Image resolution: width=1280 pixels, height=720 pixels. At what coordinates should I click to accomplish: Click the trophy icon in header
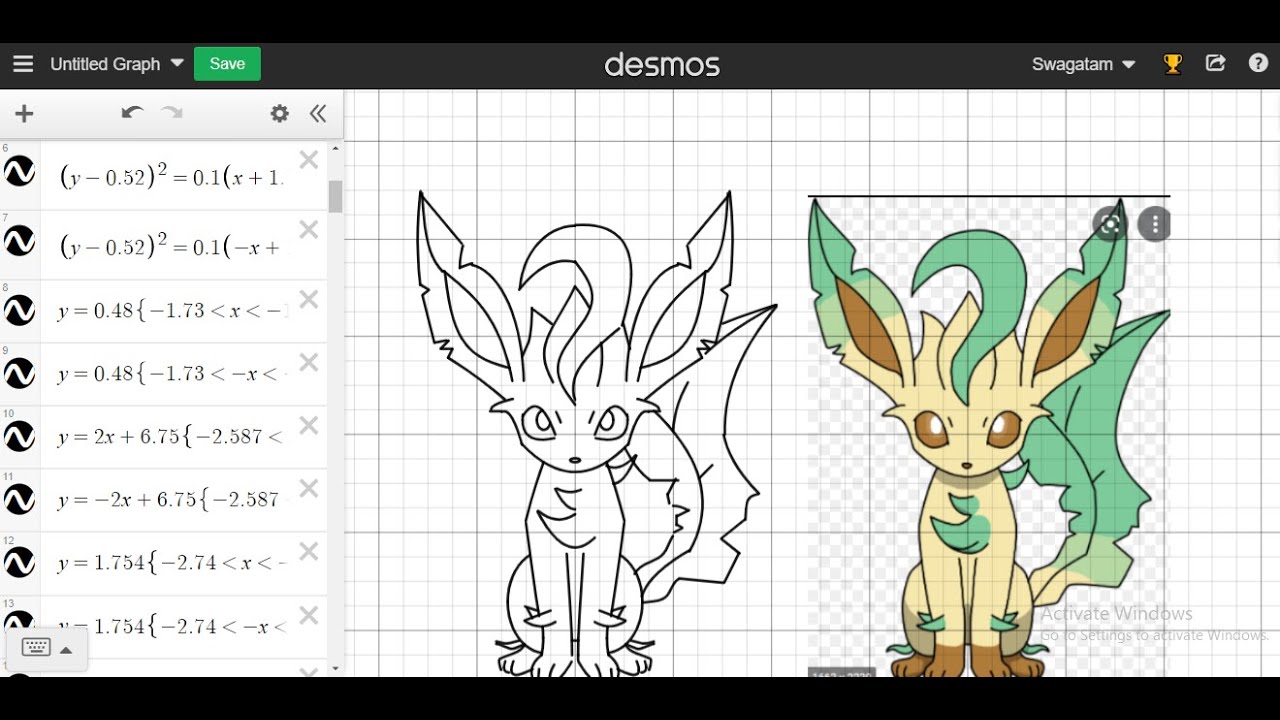pyautogui.click(x=1173, y=64)
